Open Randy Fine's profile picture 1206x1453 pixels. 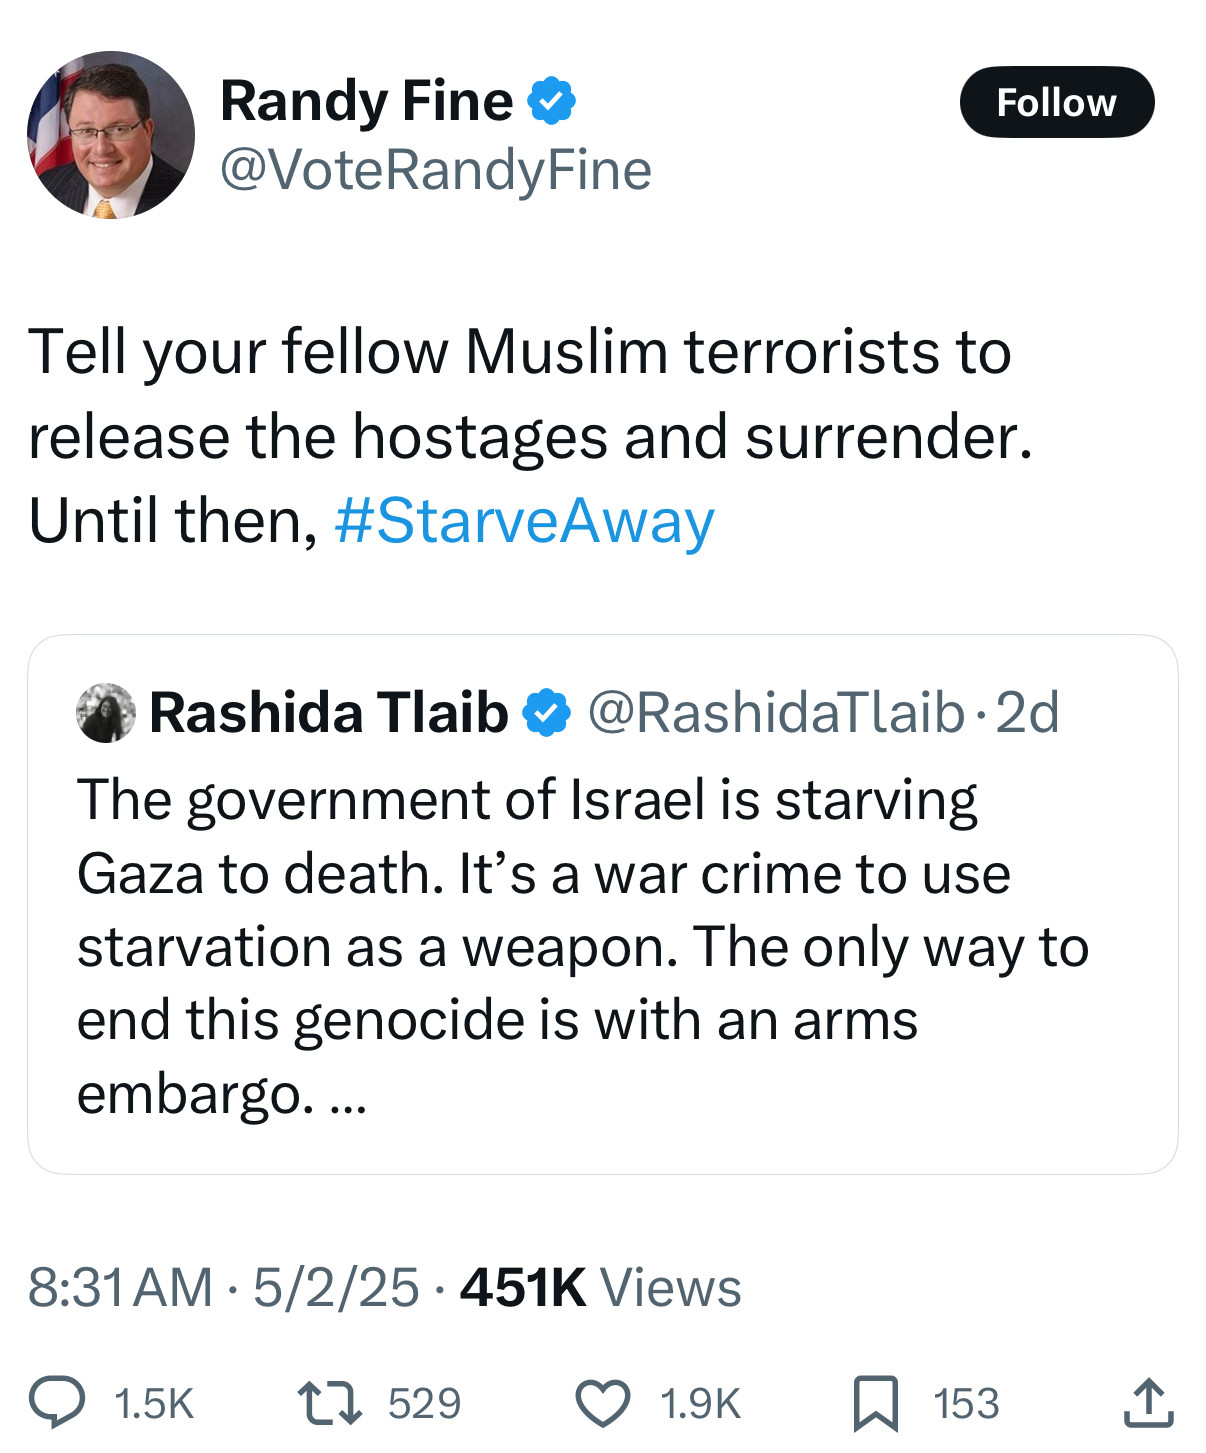pos(110,135)
